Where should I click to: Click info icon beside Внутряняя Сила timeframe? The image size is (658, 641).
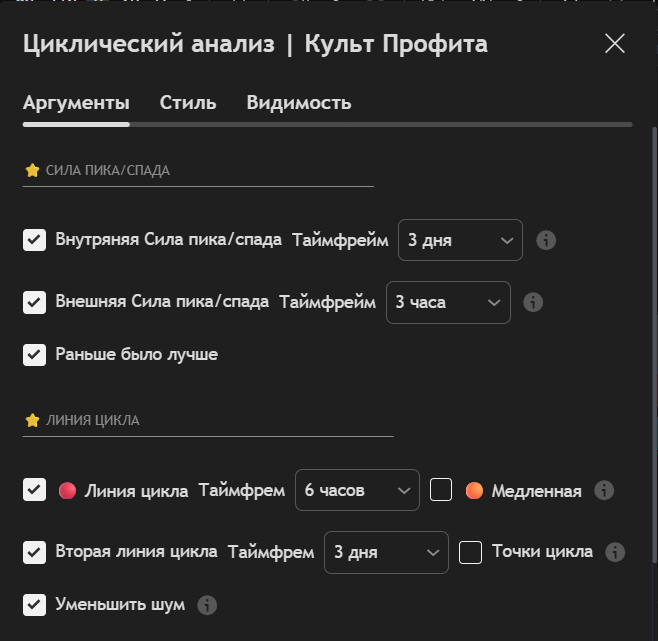coord(546,240)
